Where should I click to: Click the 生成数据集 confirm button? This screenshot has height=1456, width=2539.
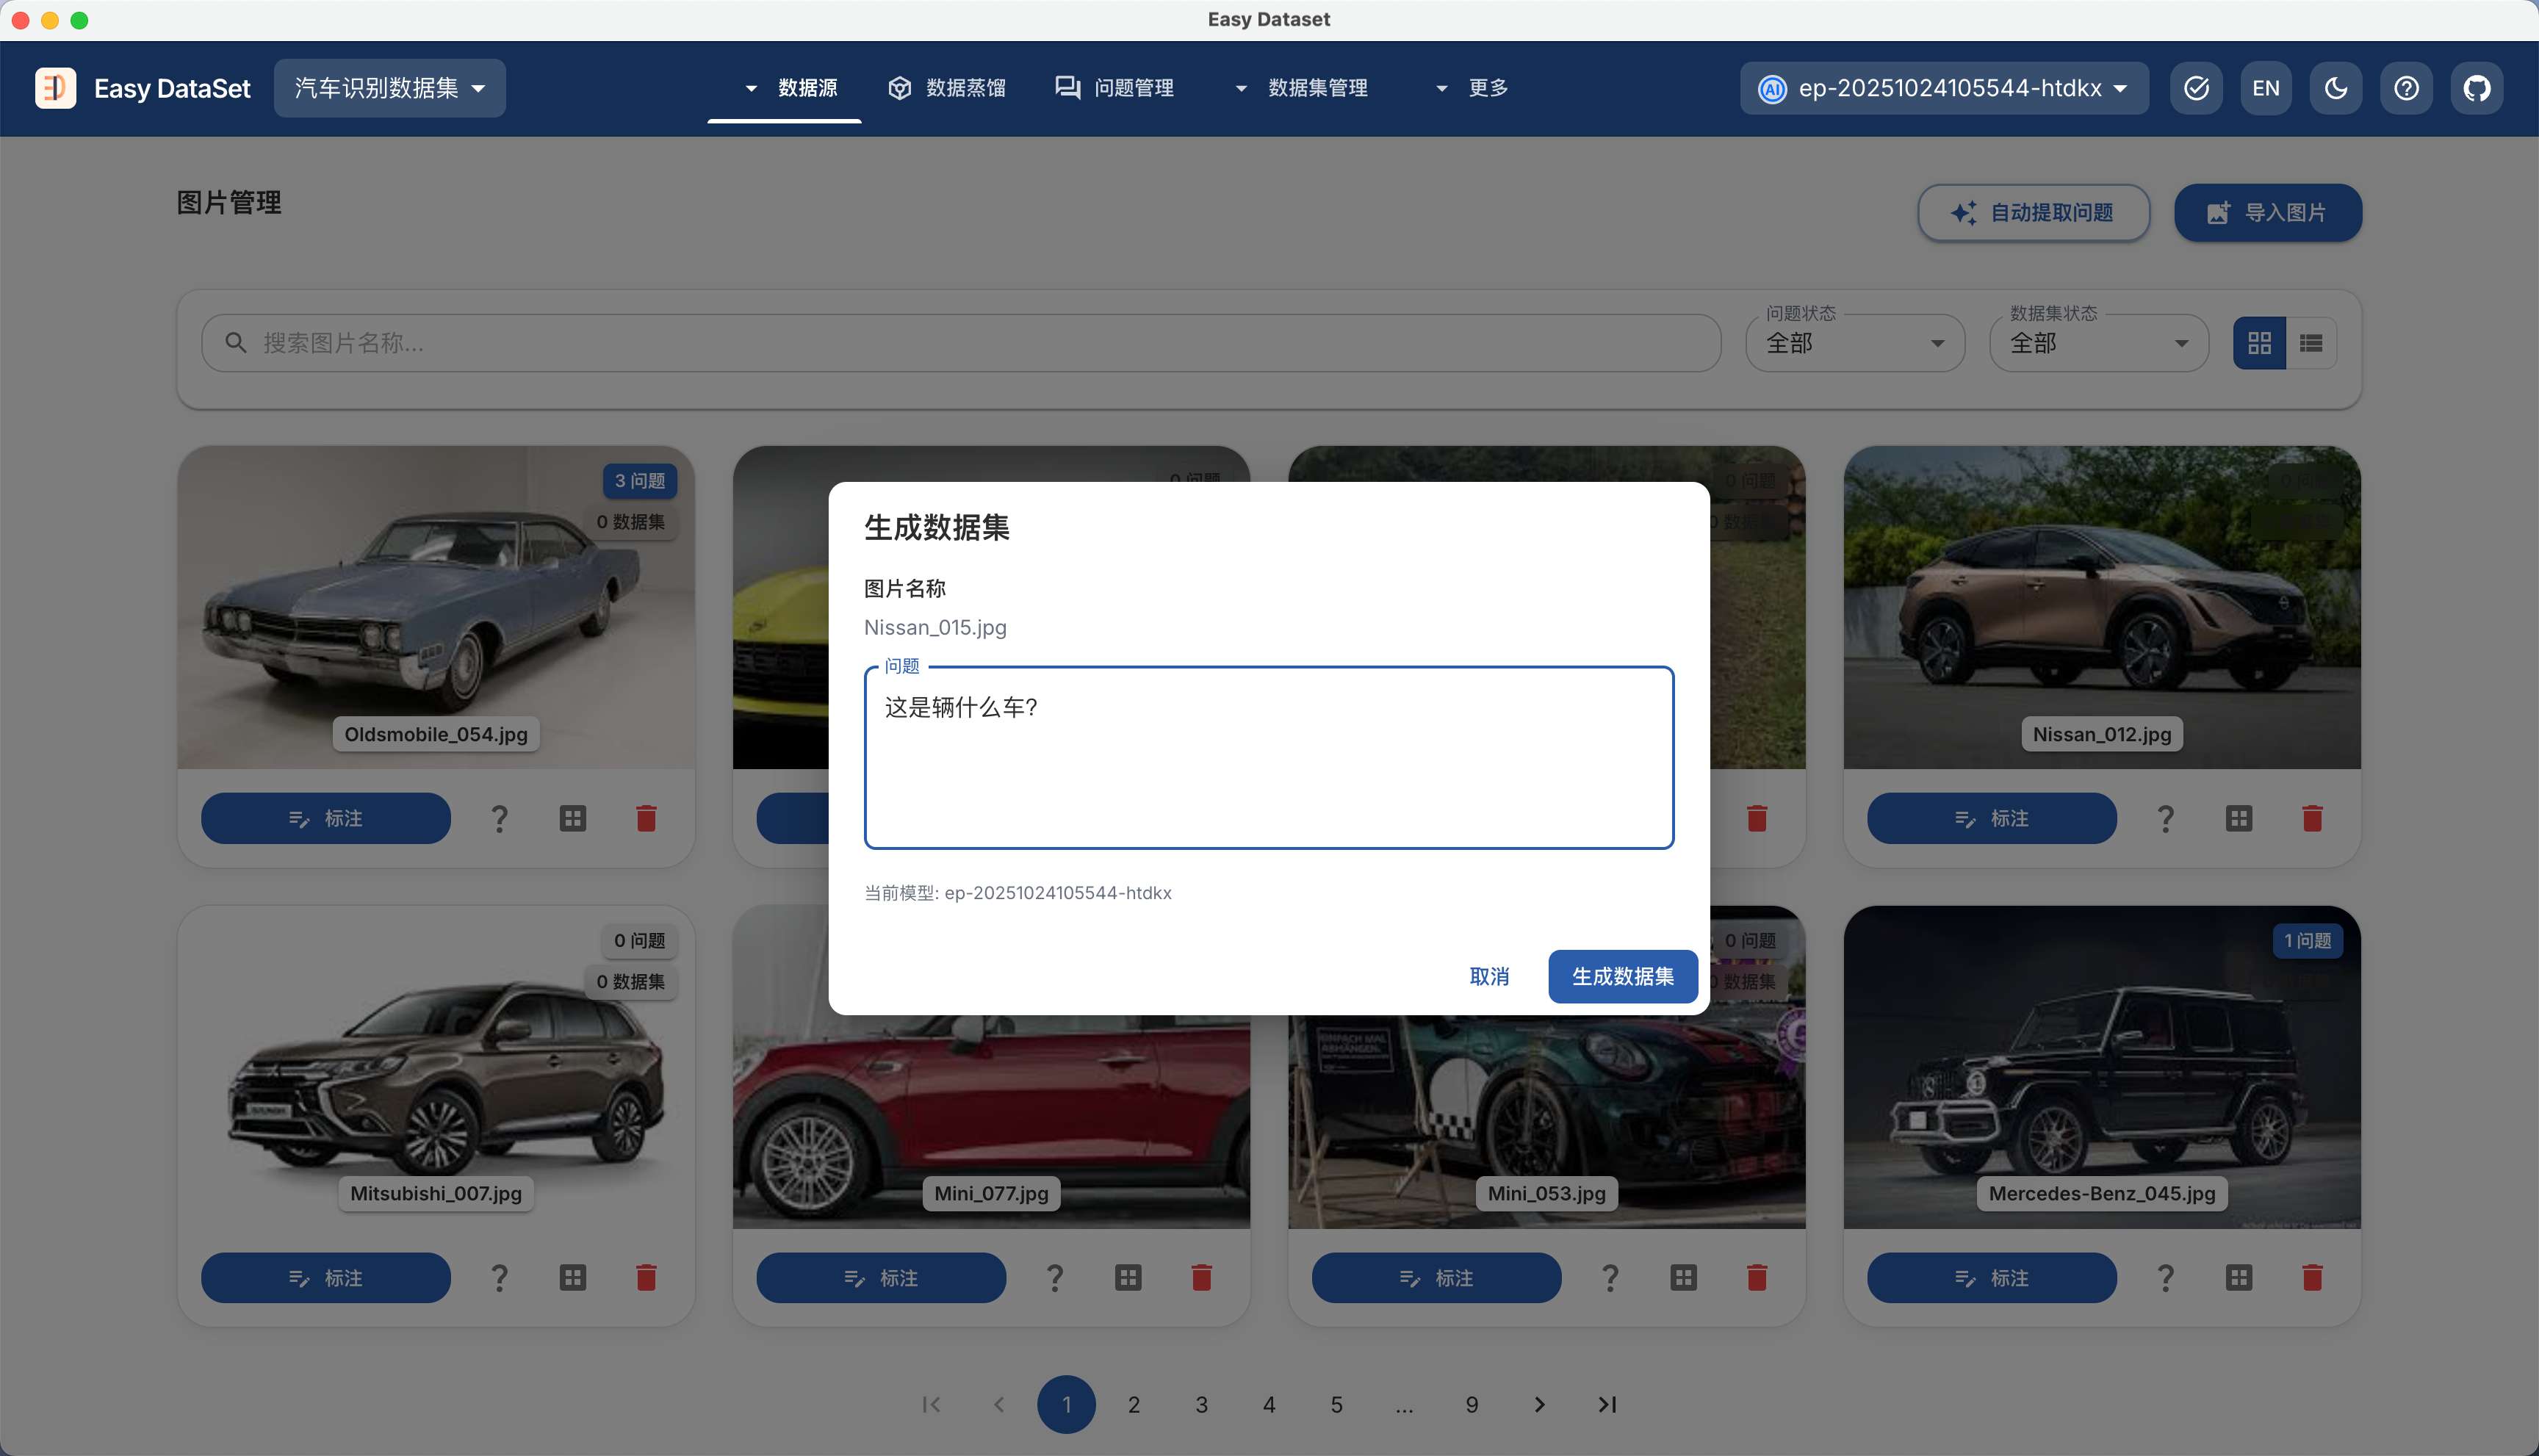tap(1622, 976)
